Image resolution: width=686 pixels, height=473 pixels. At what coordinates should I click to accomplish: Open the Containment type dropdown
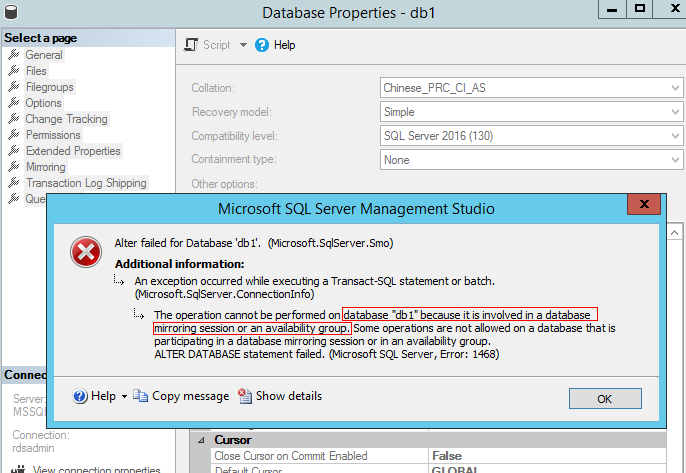point(531,160)
